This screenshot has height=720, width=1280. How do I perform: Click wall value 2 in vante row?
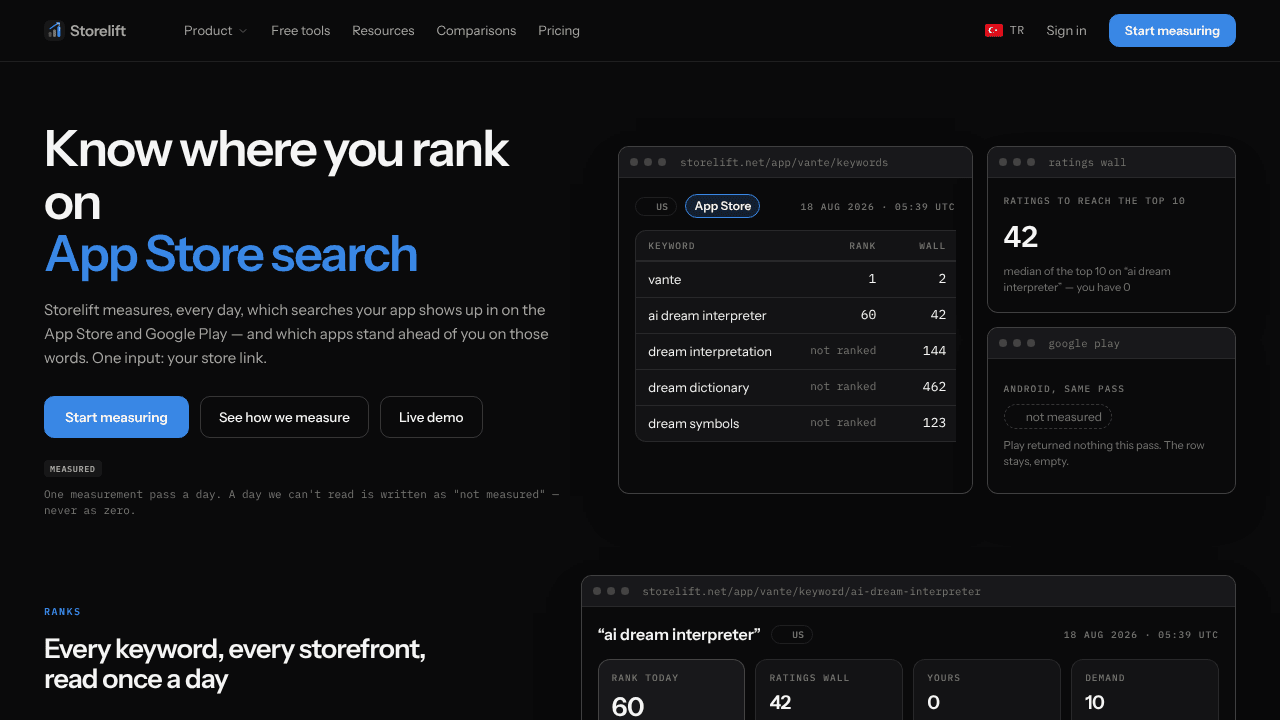942,280
